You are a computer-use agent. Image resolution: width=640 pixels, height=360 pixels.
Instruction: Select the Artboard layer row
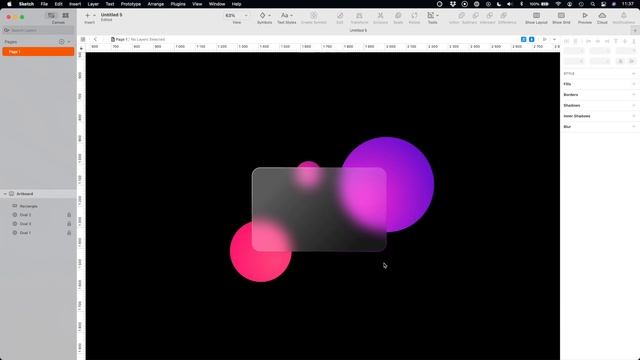coord(38,194)
